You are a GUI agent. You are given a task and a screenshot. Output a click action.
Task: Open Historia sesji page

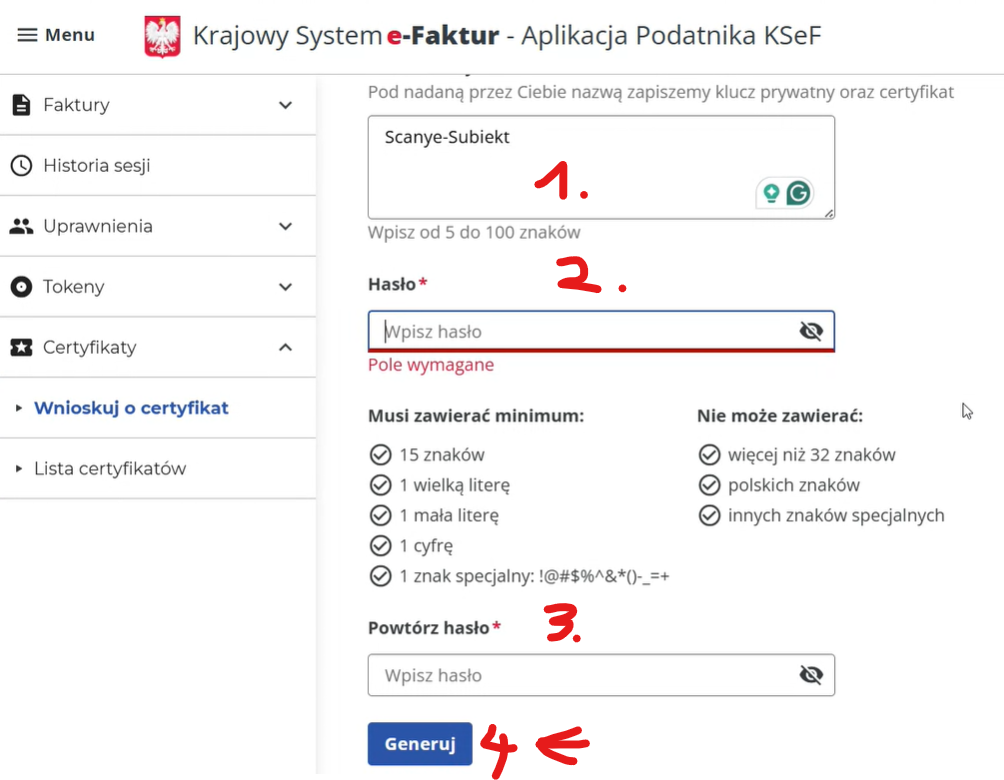click(97, 166)
